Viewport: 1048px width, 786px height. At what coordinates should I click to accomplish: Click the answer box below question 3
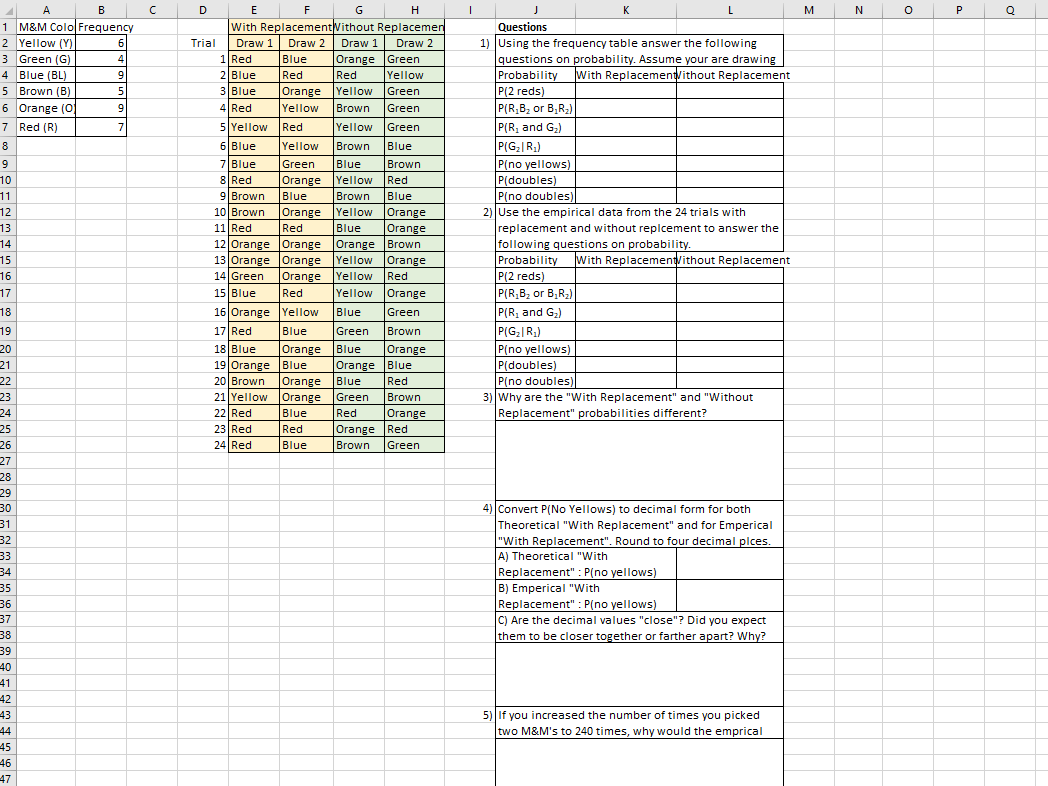640,461
